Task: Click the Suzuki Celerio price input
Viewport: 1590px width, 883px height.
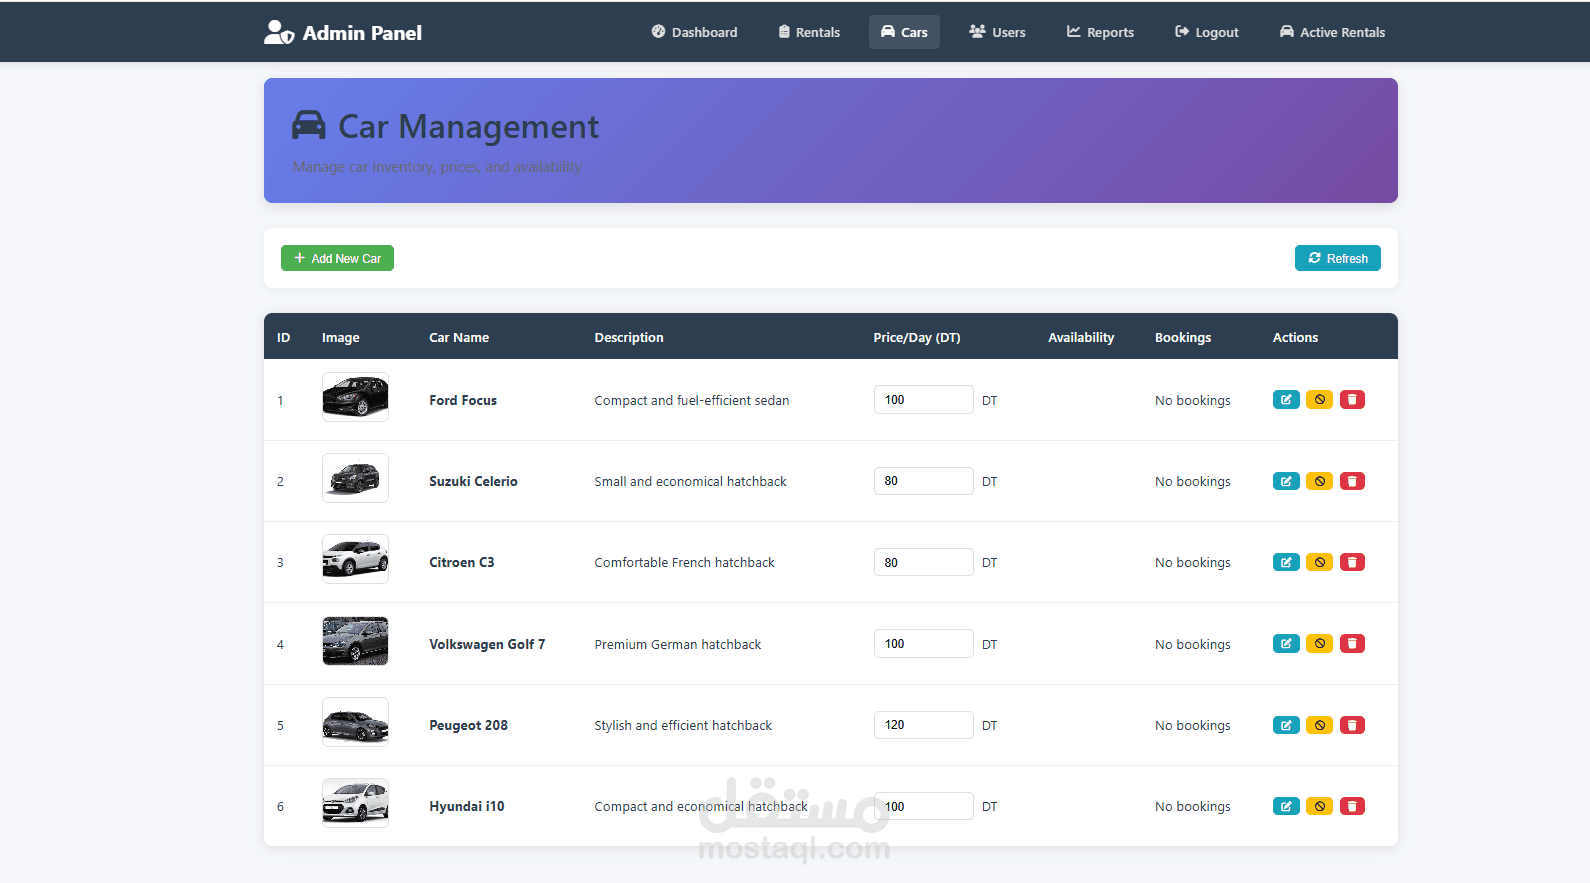Action: (923, 481)
